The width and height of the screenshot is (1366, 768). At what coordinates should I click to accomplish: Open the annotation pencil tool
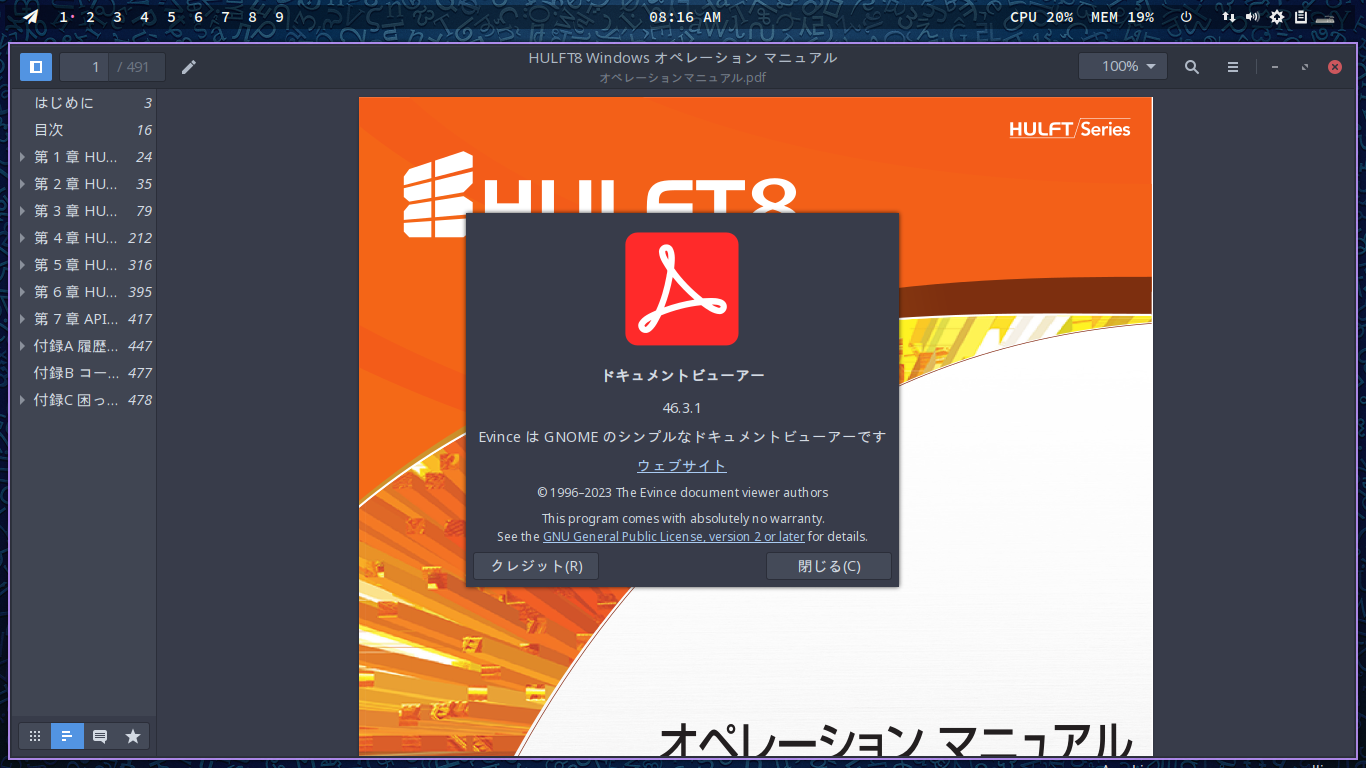coord(189,67)
